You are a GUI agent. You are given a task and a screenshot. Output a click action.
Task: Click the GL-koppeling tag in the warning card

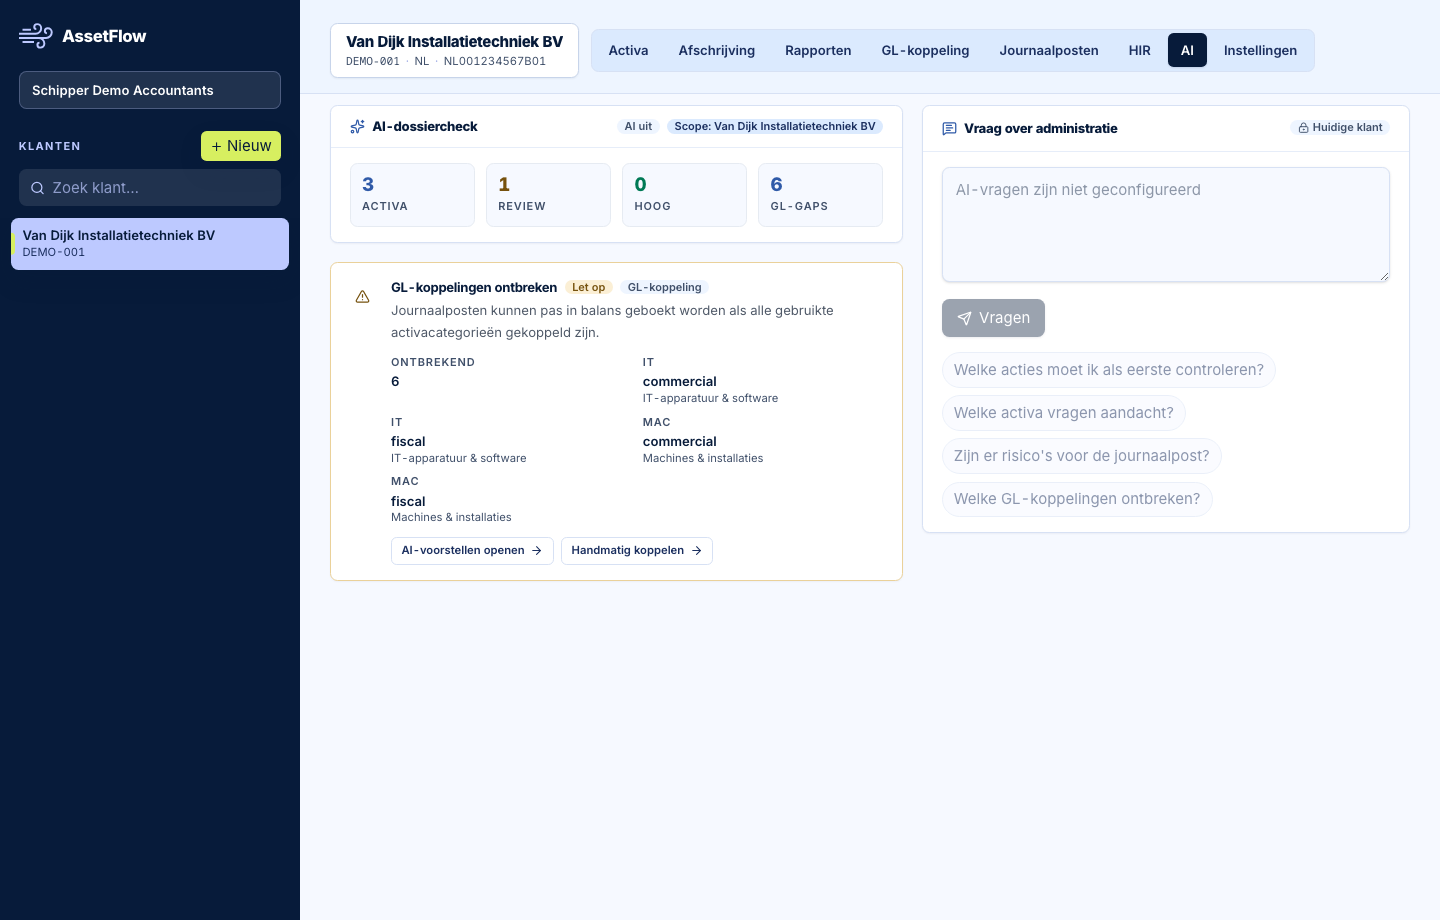click(665, 288)
